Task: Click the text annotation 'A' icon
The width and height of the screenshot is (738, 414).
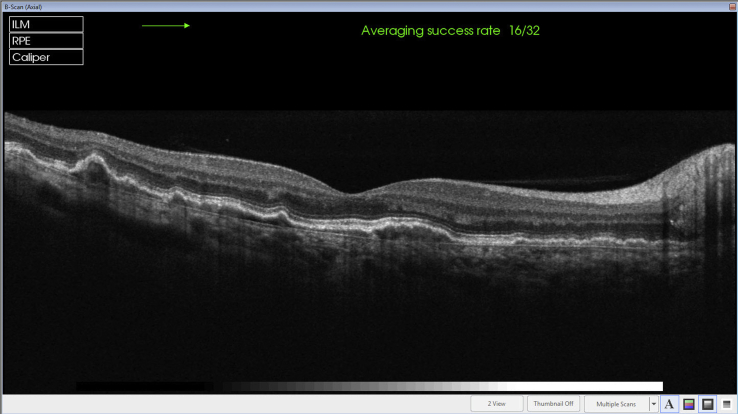Action: point(669,404)
